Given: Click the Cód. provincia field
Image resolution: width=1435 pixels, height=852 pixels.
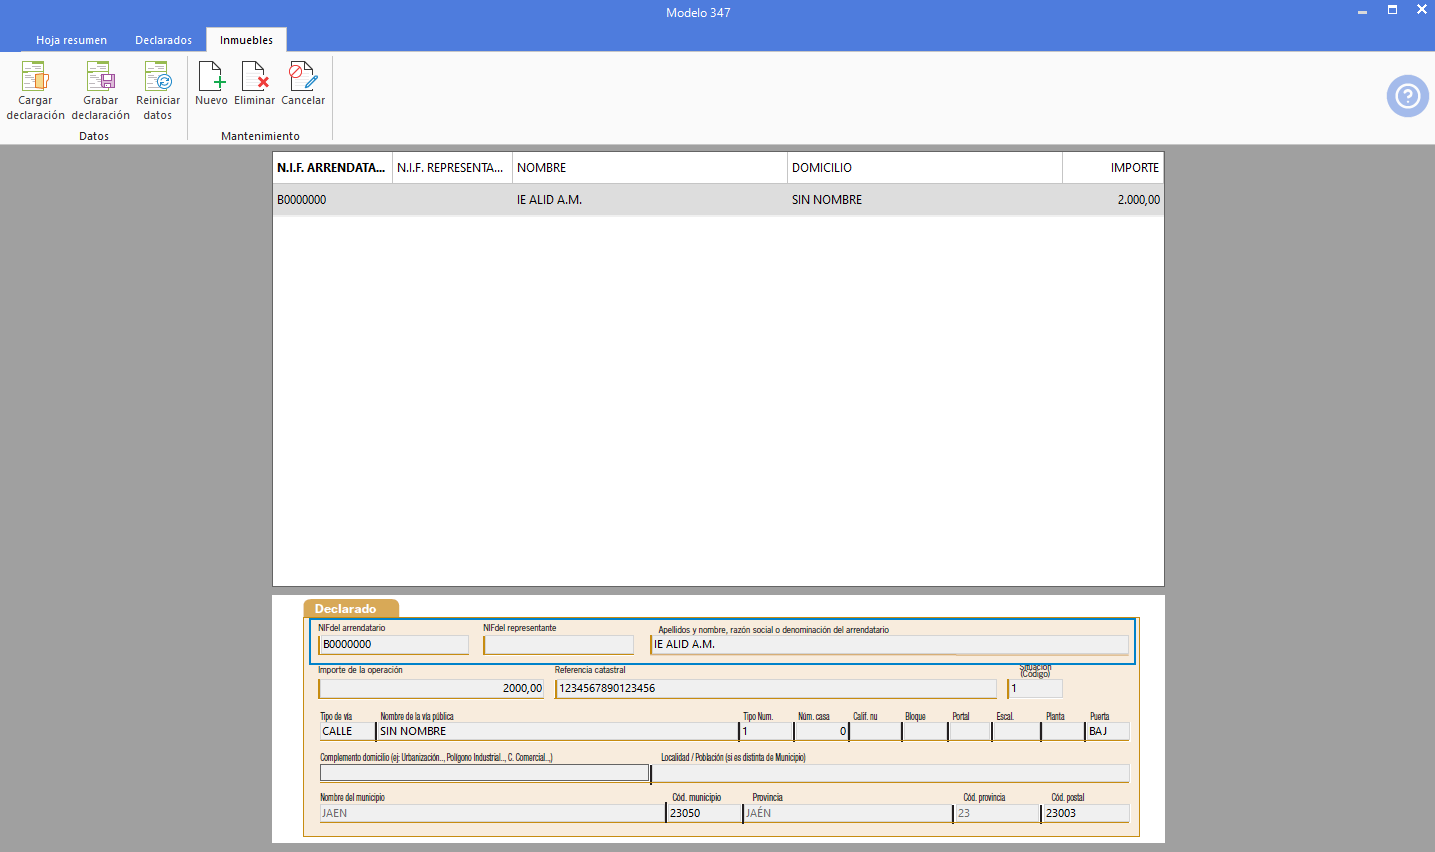Looking at the screenshot, I should tap(997, 814).
